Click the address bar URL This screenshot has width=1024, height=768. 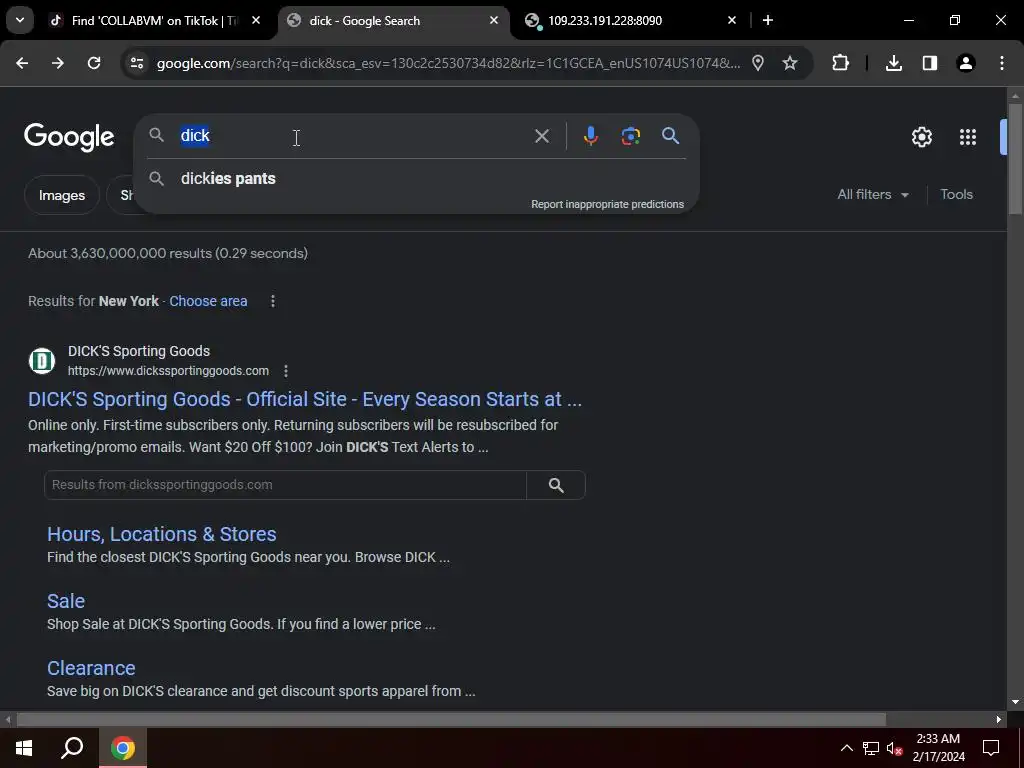point(449,63)
